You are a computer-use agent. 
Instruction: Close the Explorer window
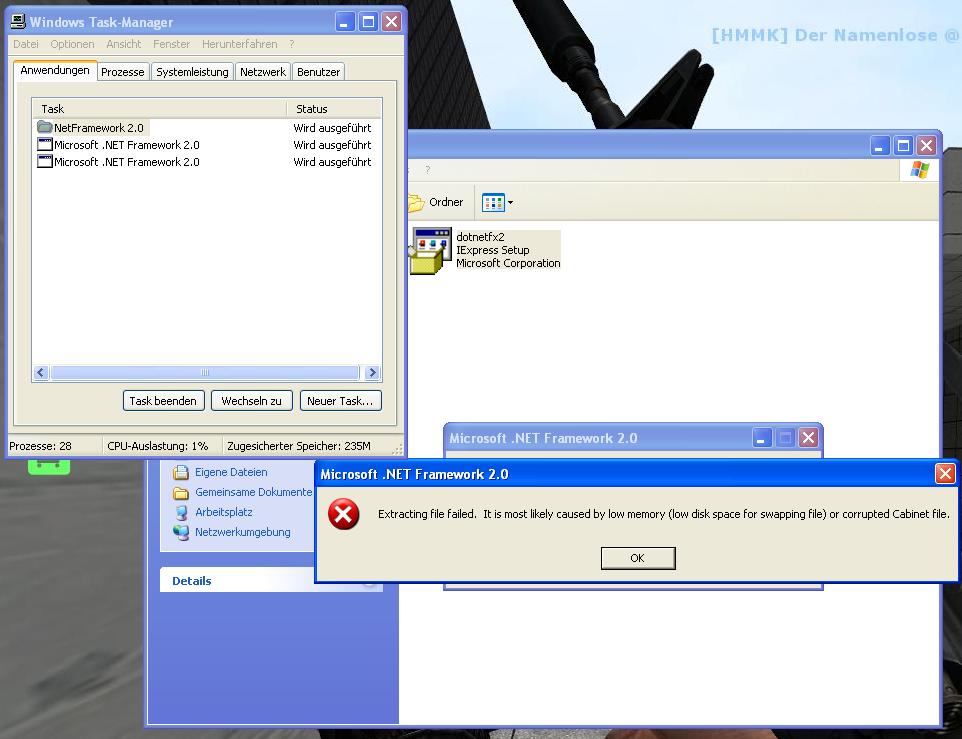click(x=926, y=145)
